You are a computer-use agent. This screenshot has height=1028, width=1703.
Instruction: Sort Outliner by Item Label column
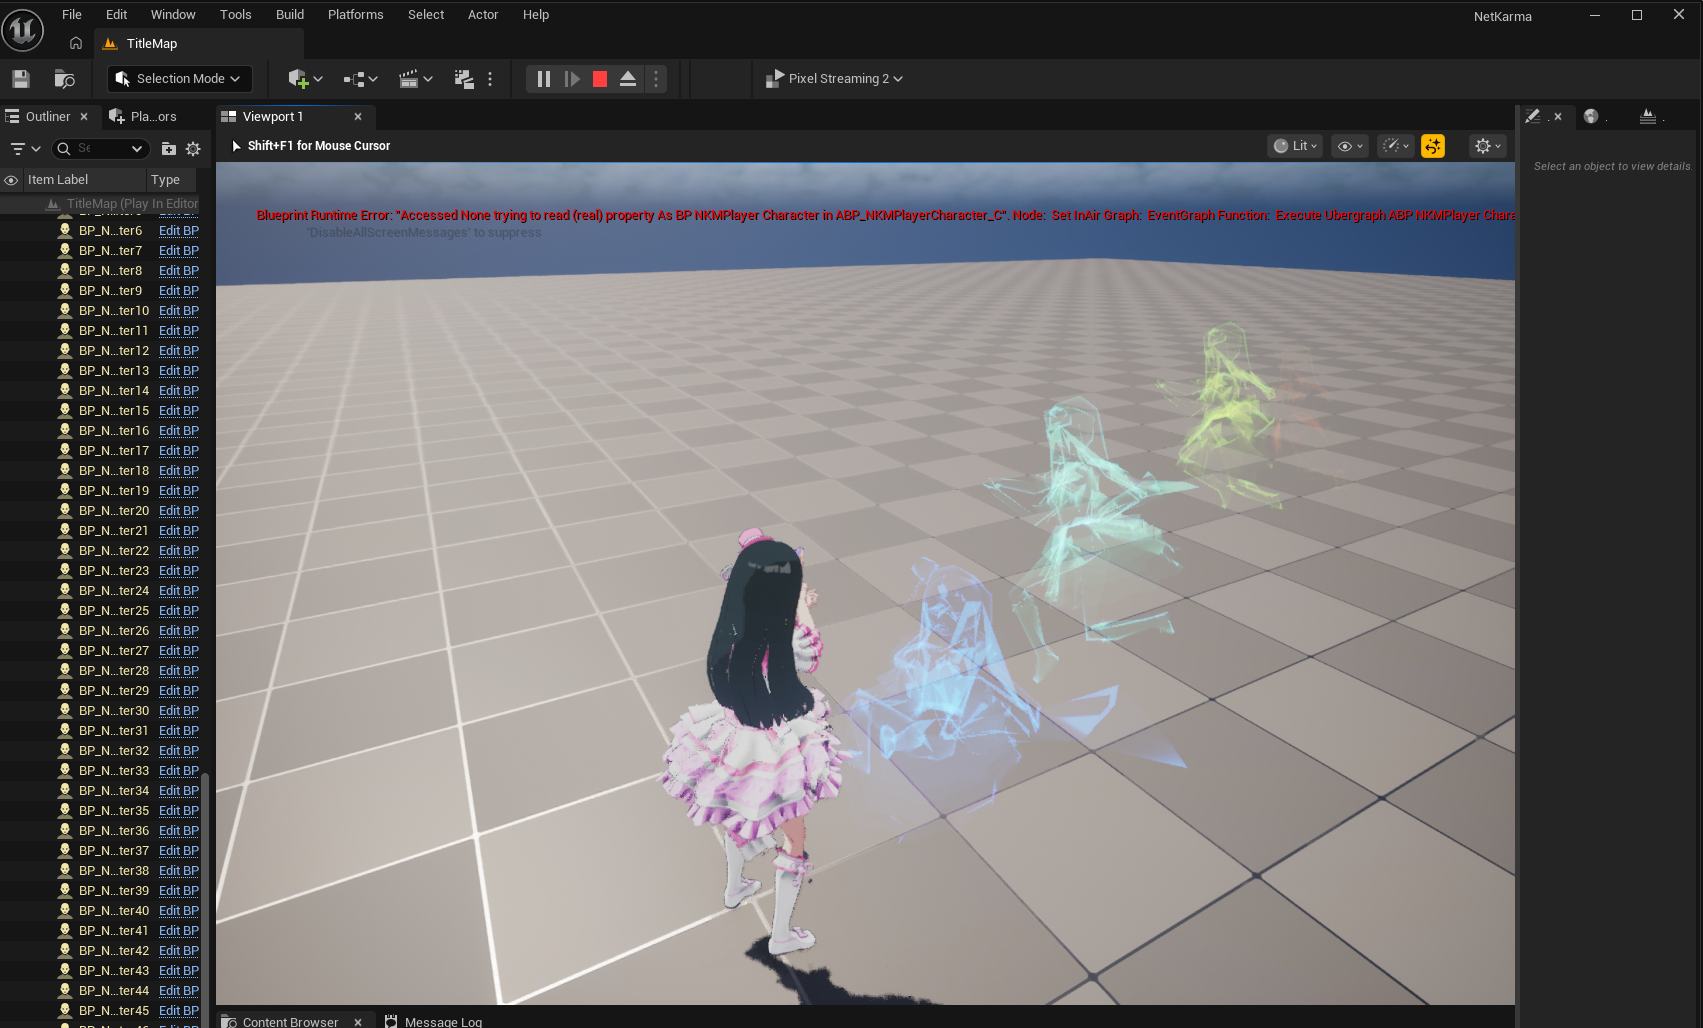(84, 180)
